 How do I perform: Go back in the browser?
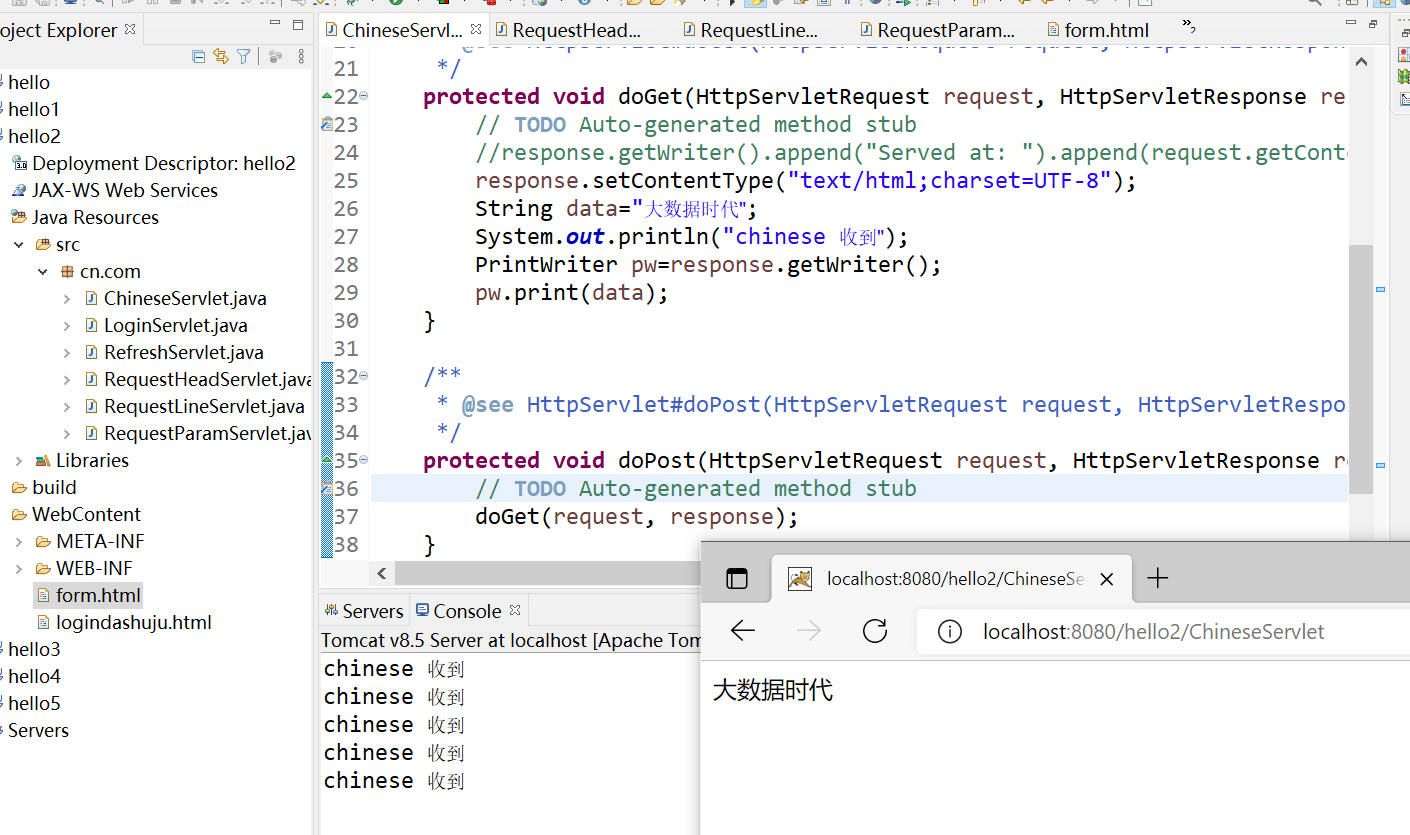click(x=743, y=630)
